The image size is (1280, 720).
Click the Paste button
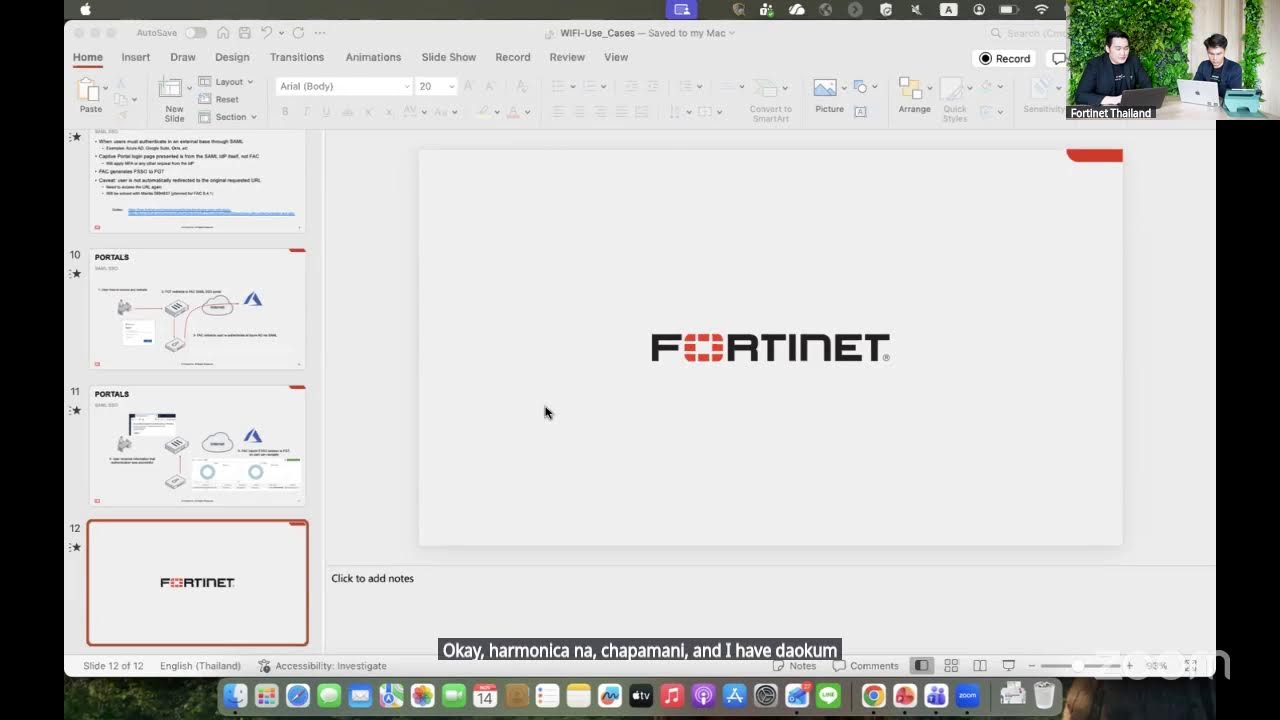click(90, 96)
